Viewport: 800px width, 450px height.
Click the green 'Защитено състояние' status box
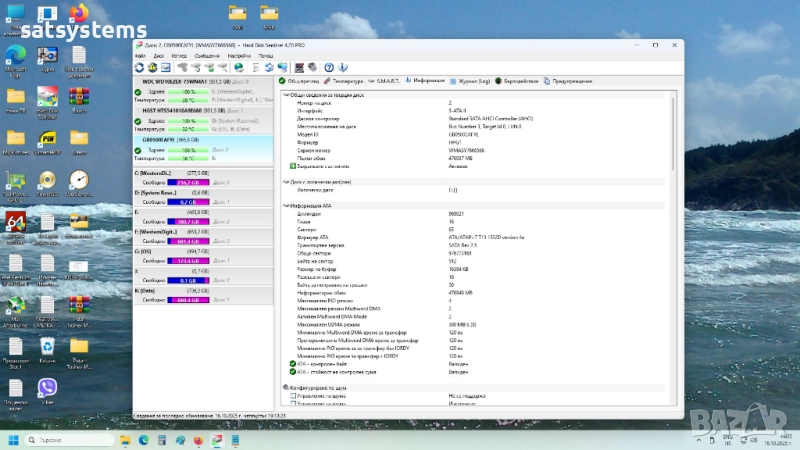(x=293, y=166)
